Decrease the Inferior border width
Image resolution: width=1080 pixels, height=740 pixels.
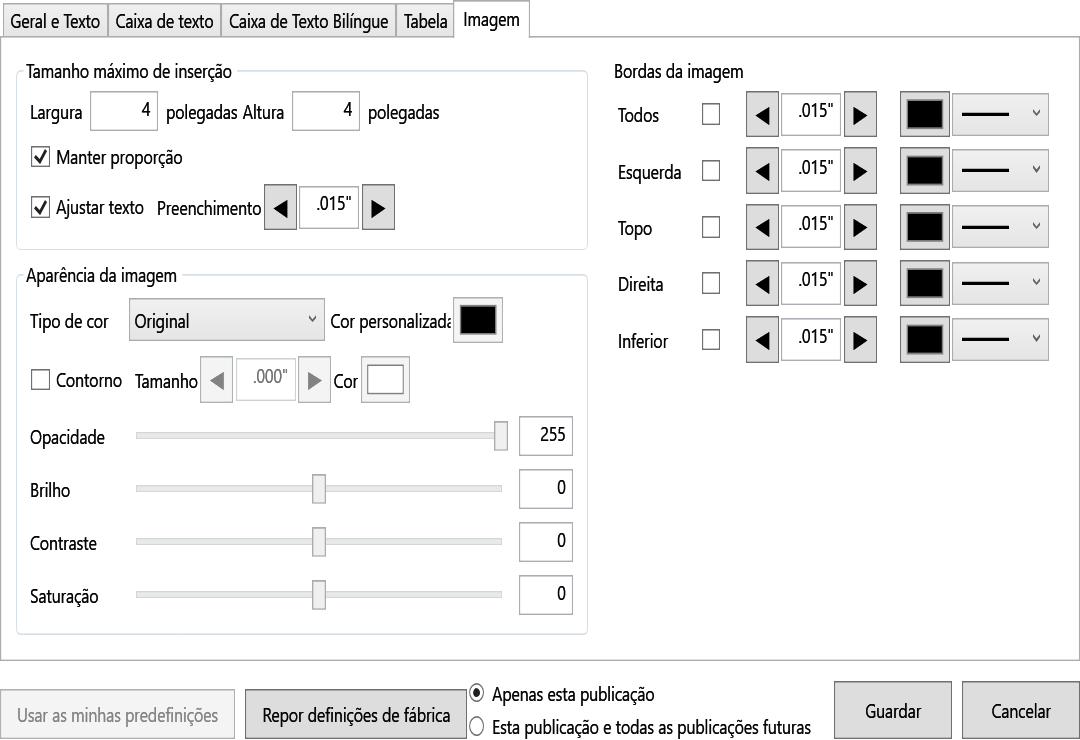762,340
